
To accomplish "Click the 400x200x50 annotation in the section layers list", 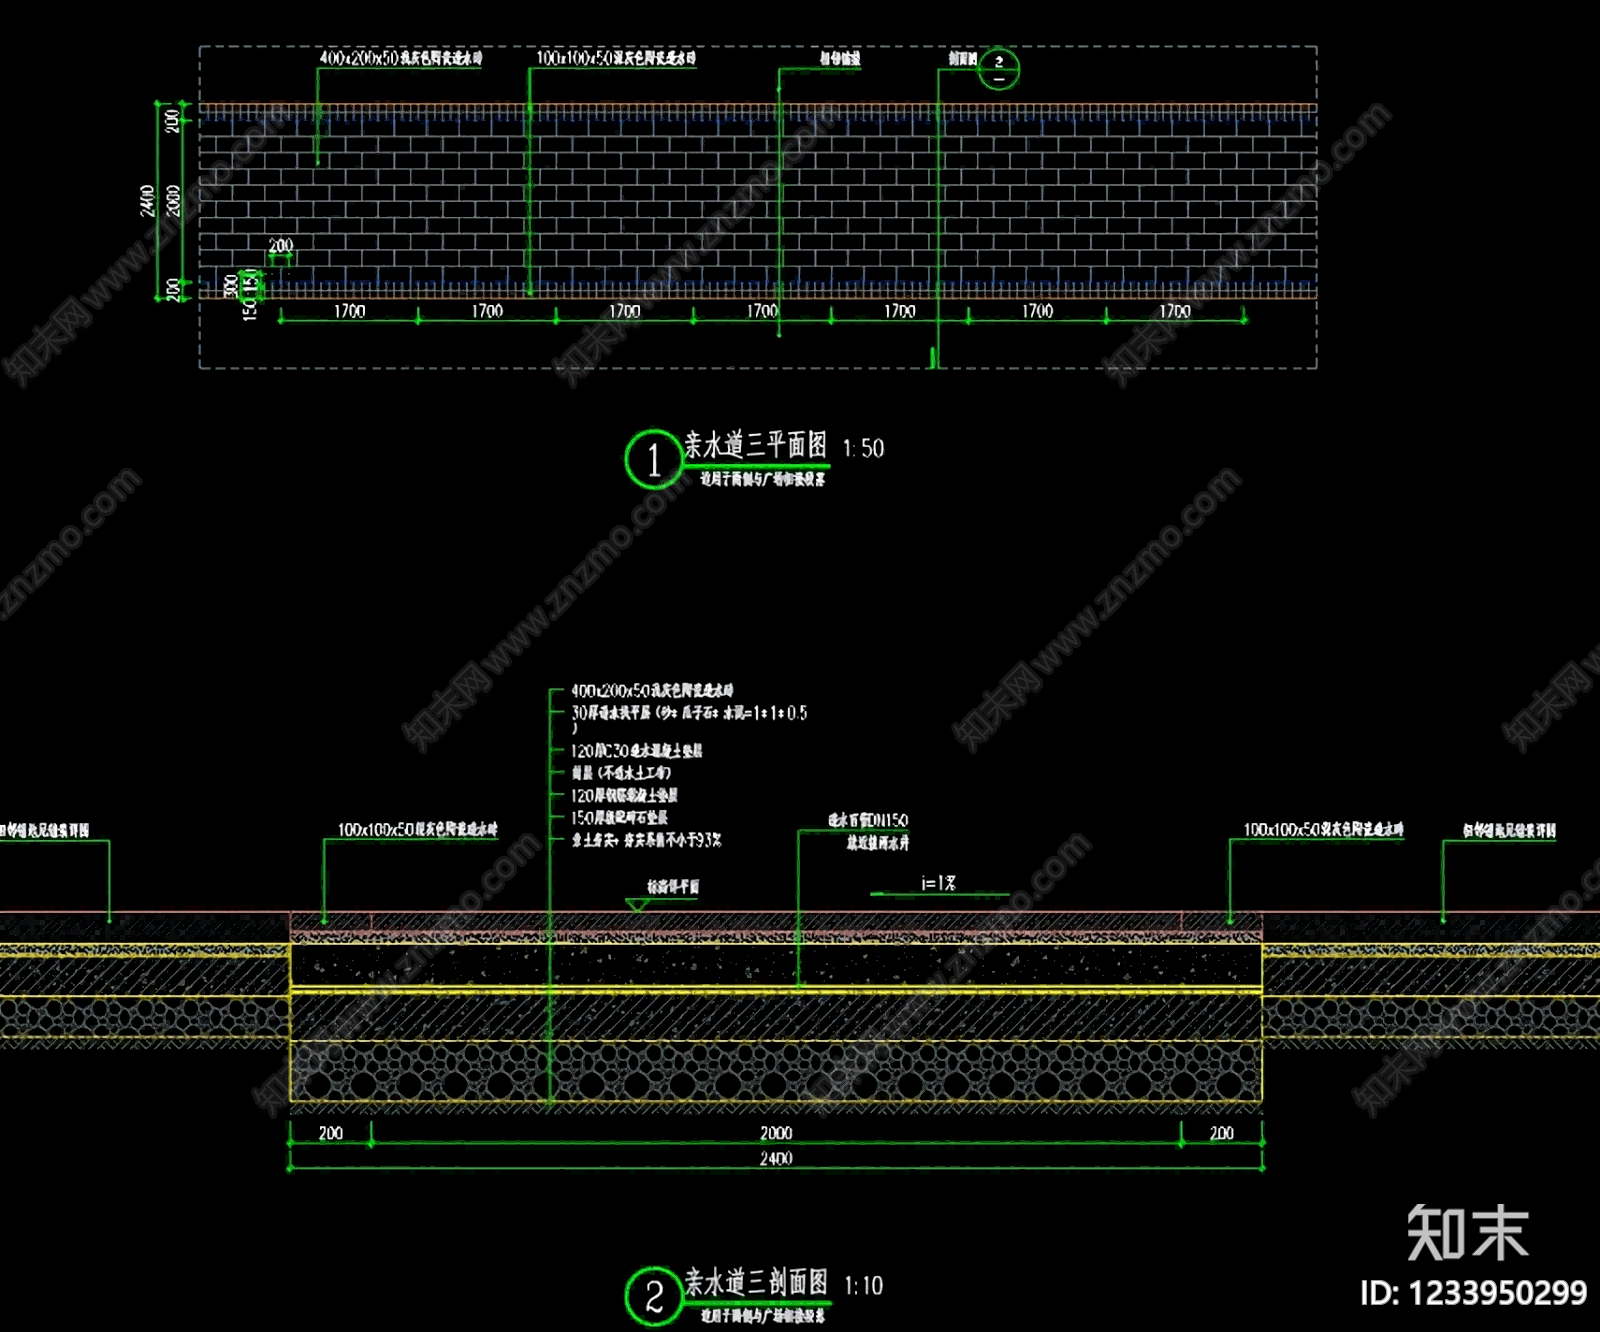I will tap(652, 690).
